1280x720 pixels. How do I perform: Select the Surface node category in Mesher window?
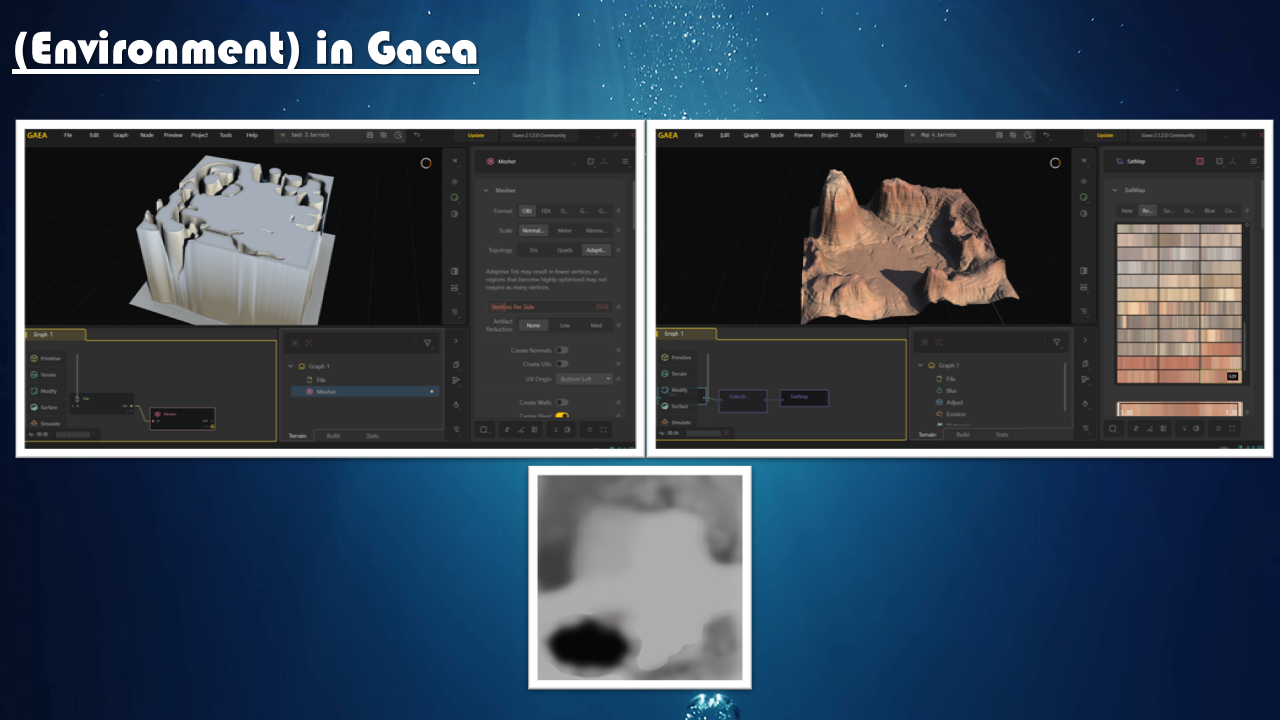coord(46,407)
